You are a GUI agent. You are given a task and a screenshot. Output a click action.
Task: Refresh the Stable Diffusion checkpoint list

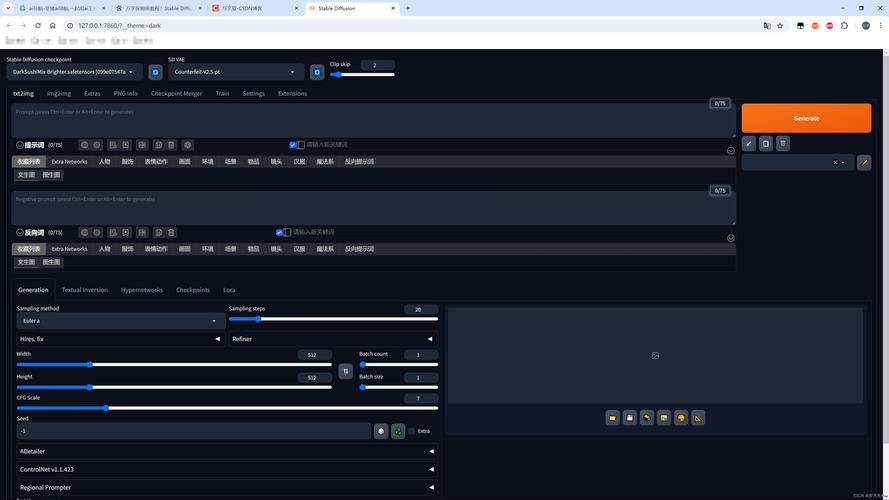tap(155, 72)
